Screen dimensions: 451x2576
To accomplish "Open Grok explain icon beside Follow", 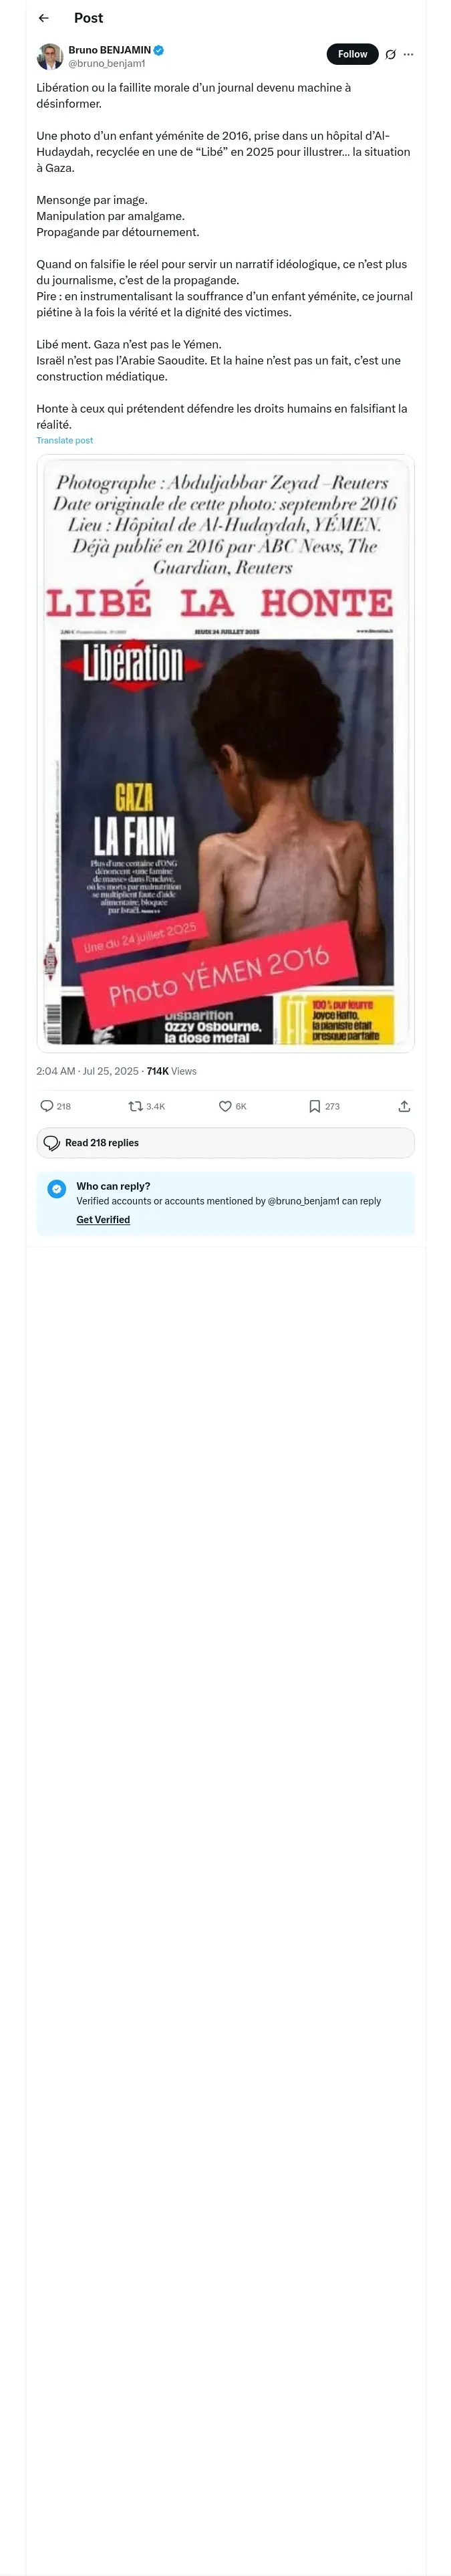I will (x=390, y=54).
